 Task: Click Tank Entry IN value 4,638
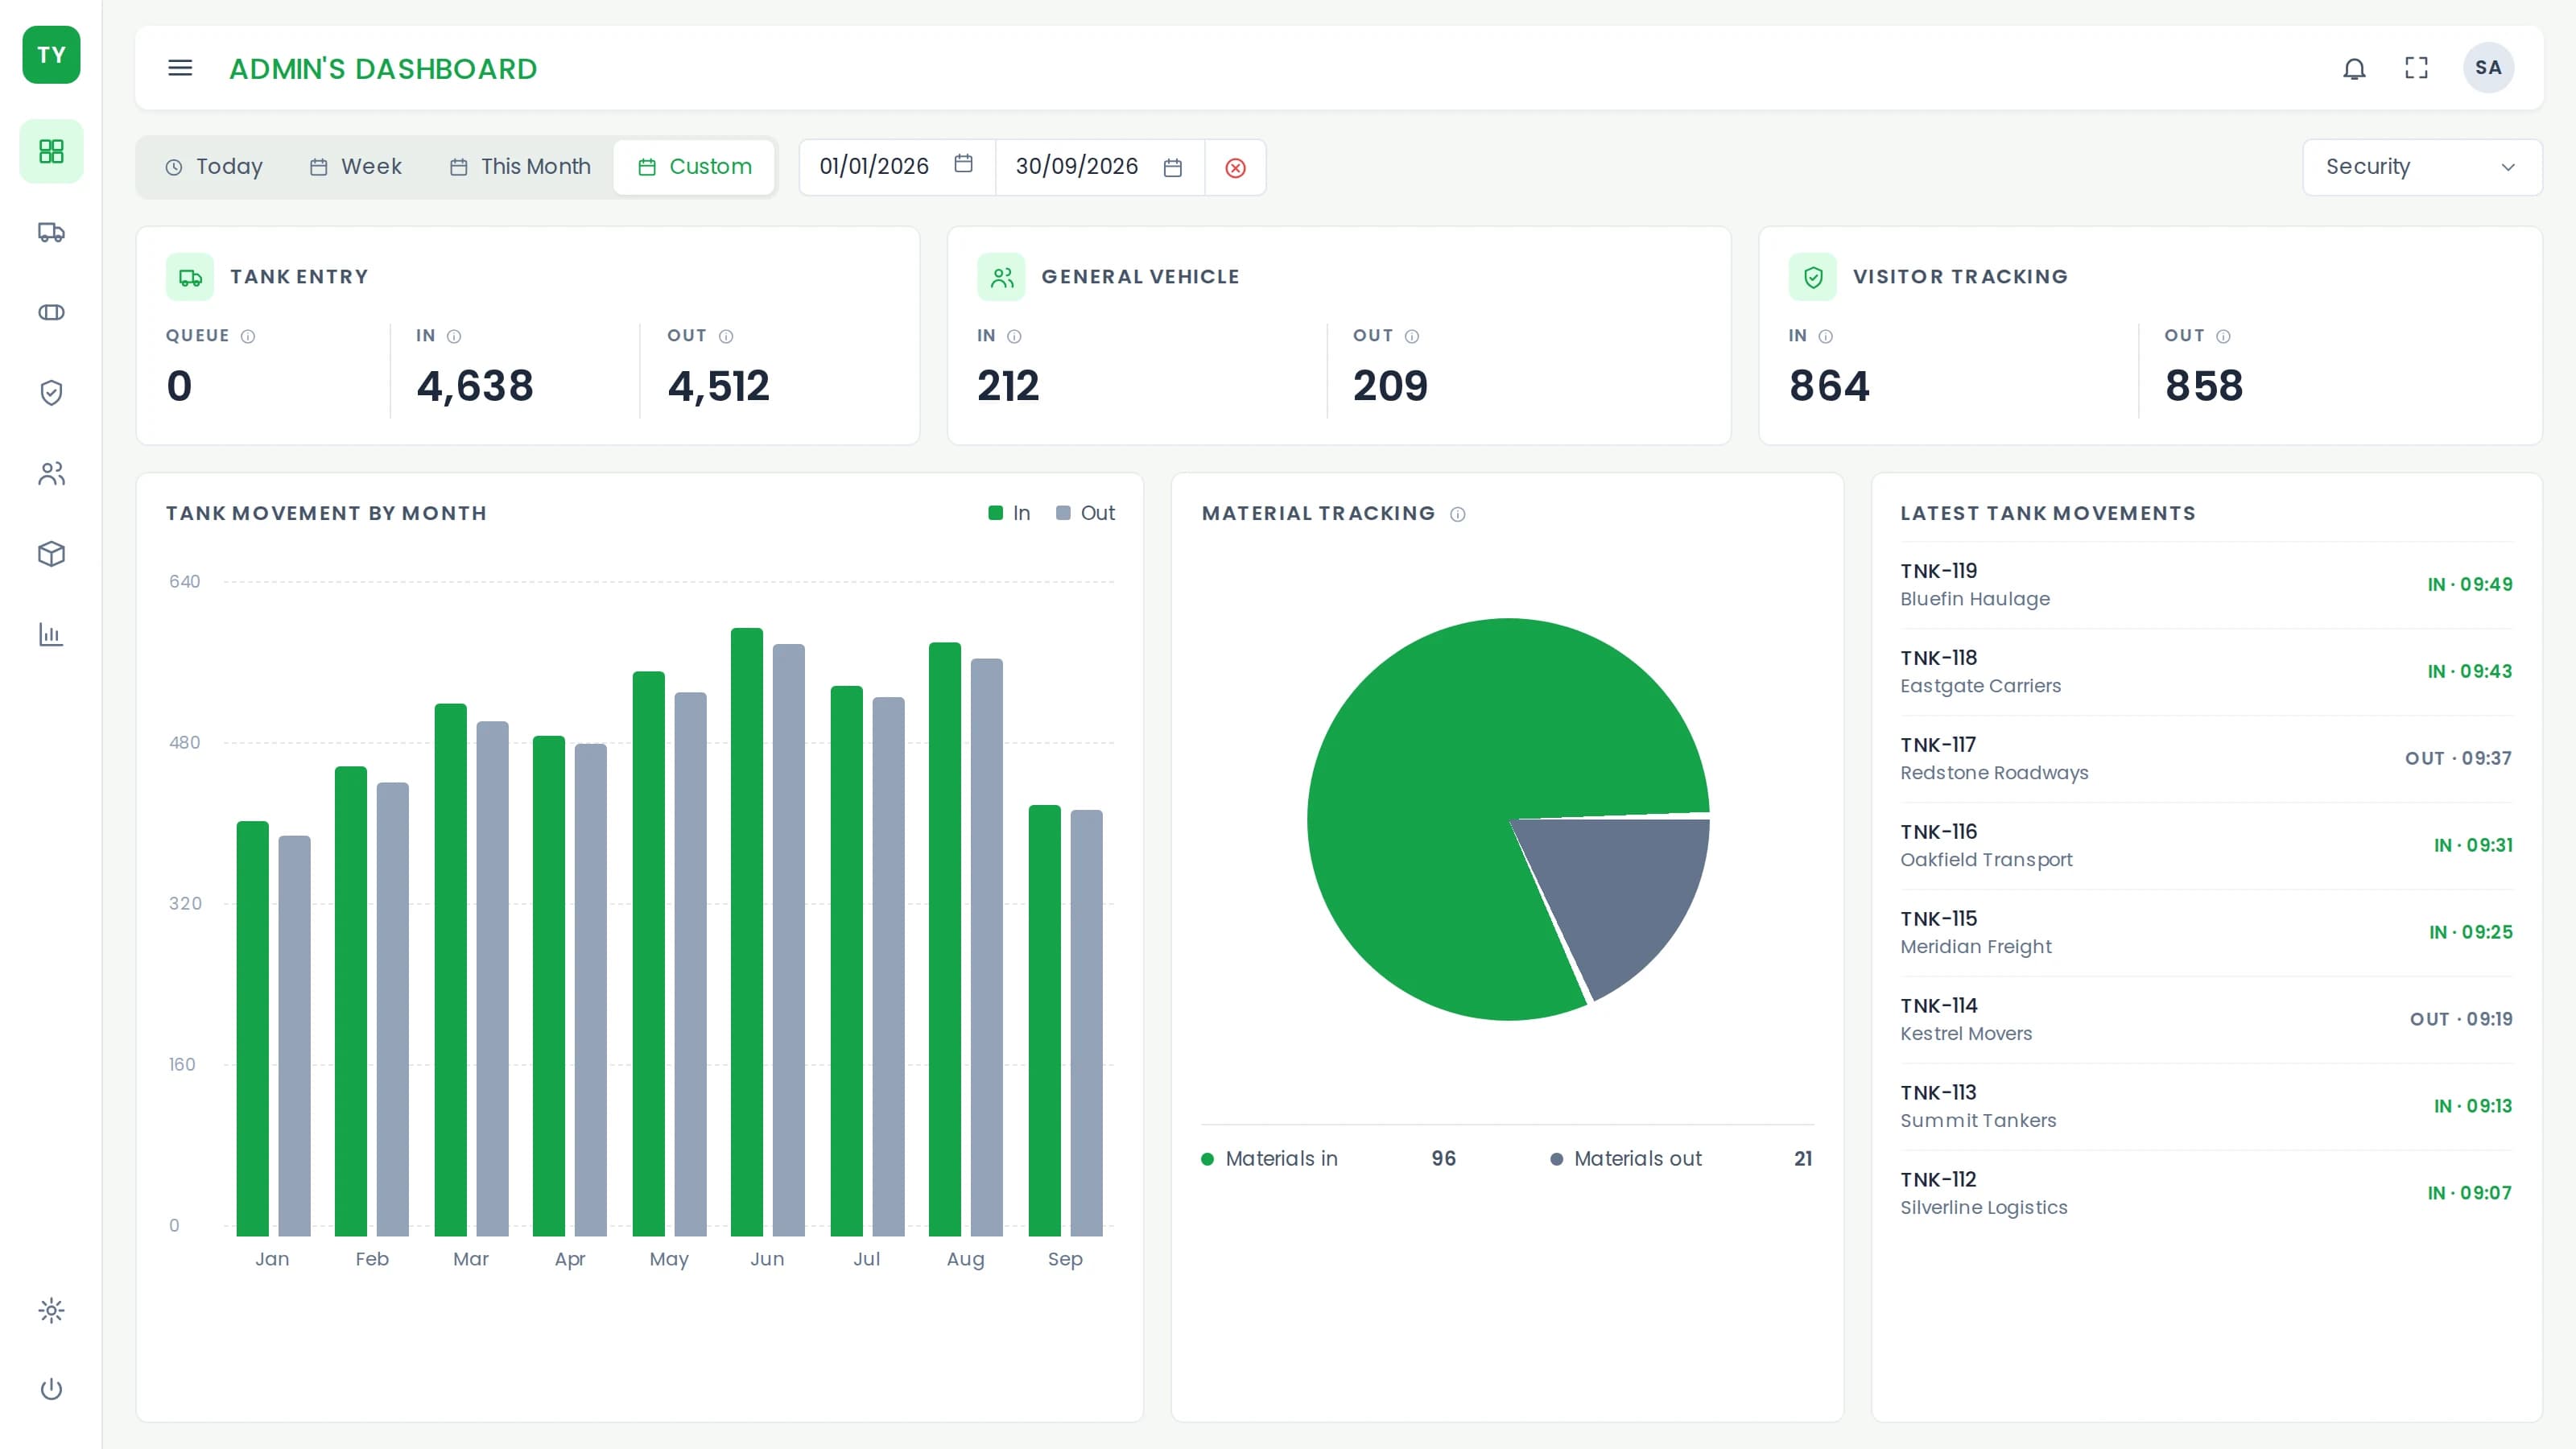[475, 386]
